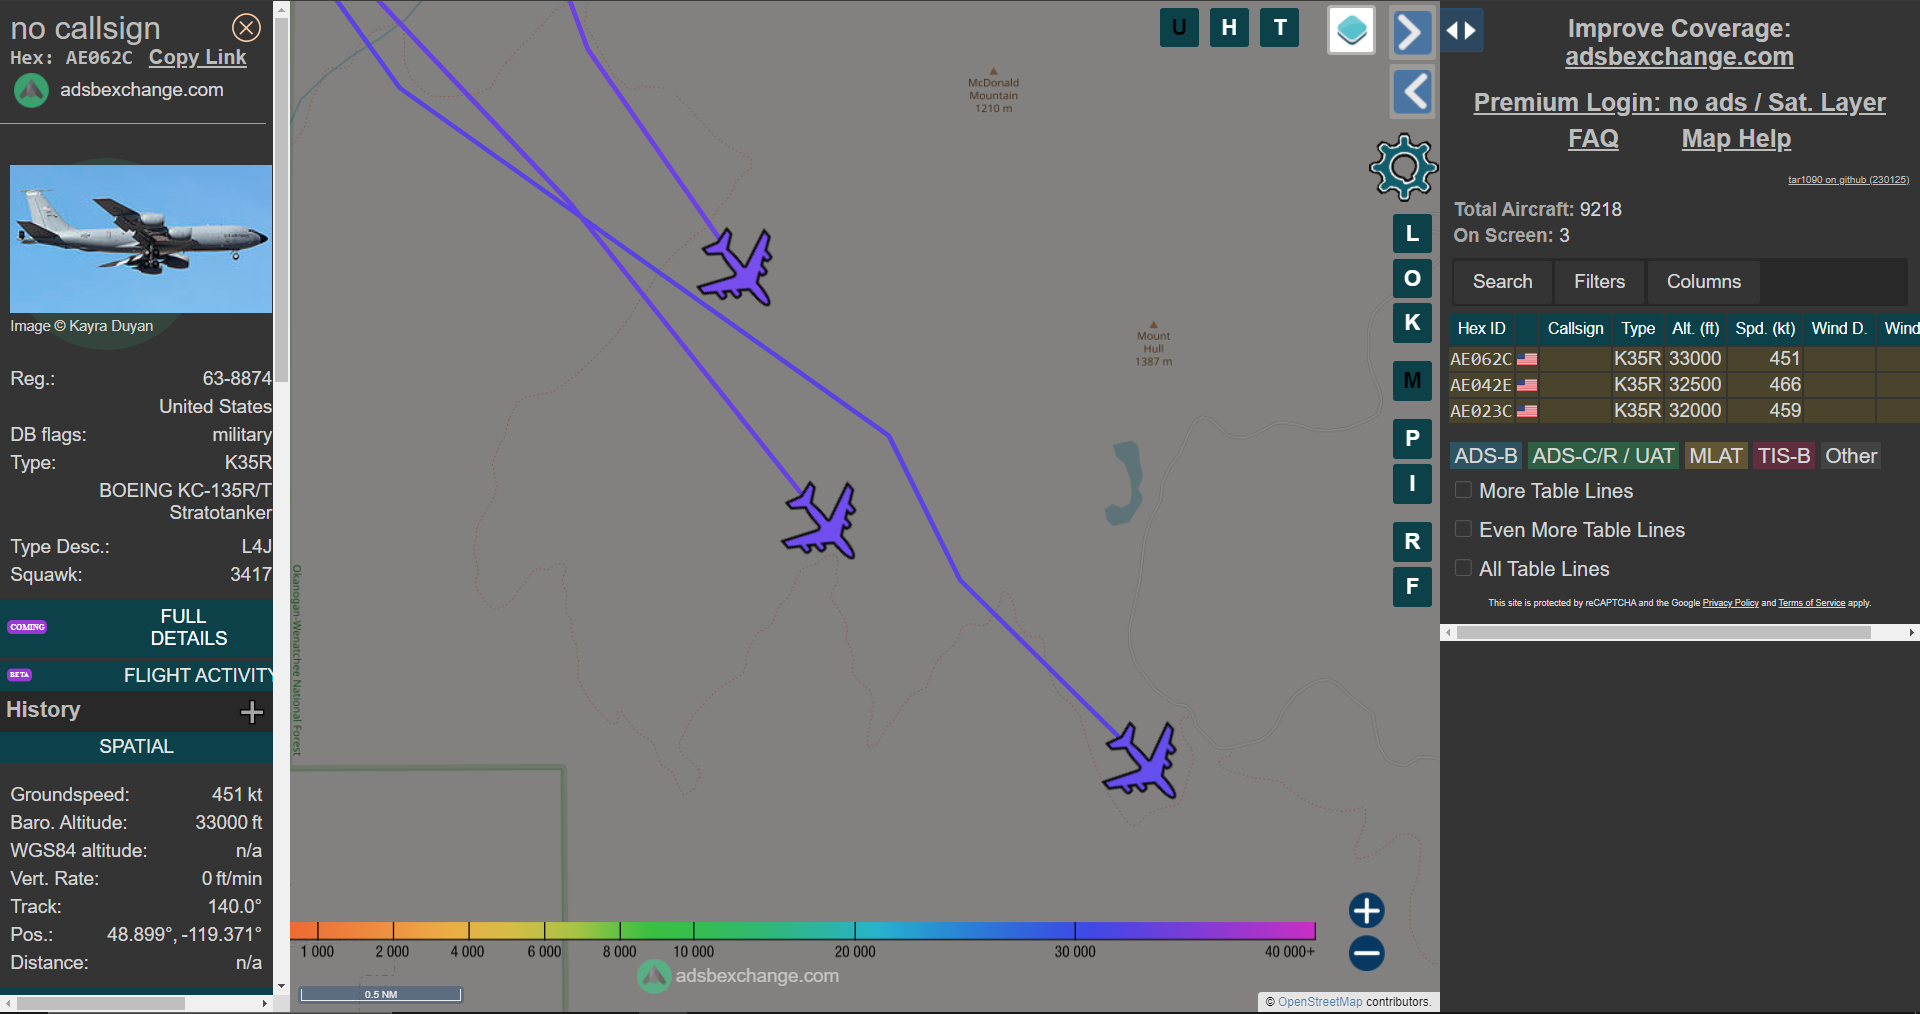Image resolution: width=1920 pixels, height=1014 pixels.
Task: Click the M map button
Action: pos(1412,380)
